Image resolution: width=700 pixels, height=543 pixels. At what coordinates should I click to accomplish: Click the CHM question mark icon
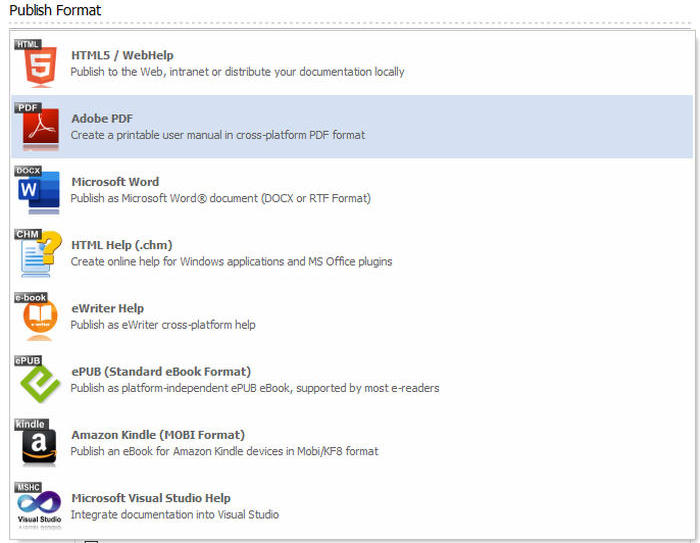click(x=40, y=254)
